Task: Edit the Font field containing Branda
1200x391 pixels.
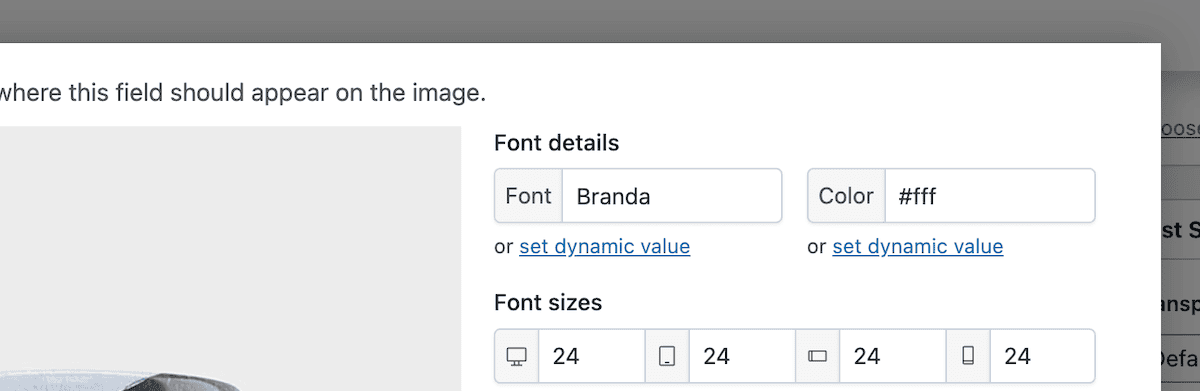Action: (x=672, y=196)
